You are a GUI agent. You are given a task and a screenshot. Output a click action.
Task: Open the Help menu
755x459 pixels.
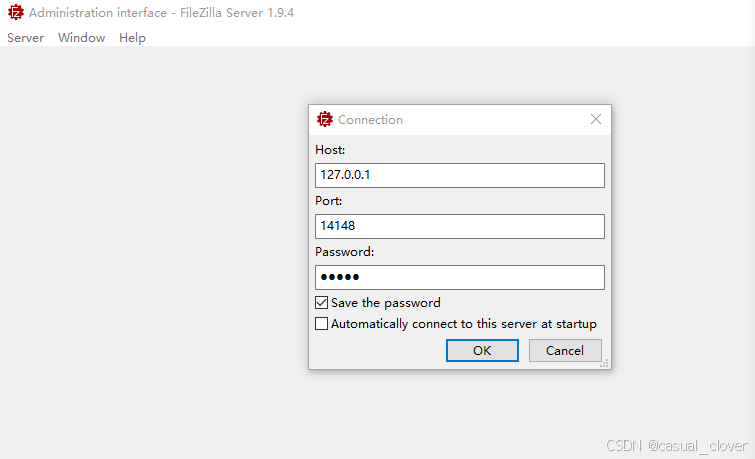coord(132,38)
